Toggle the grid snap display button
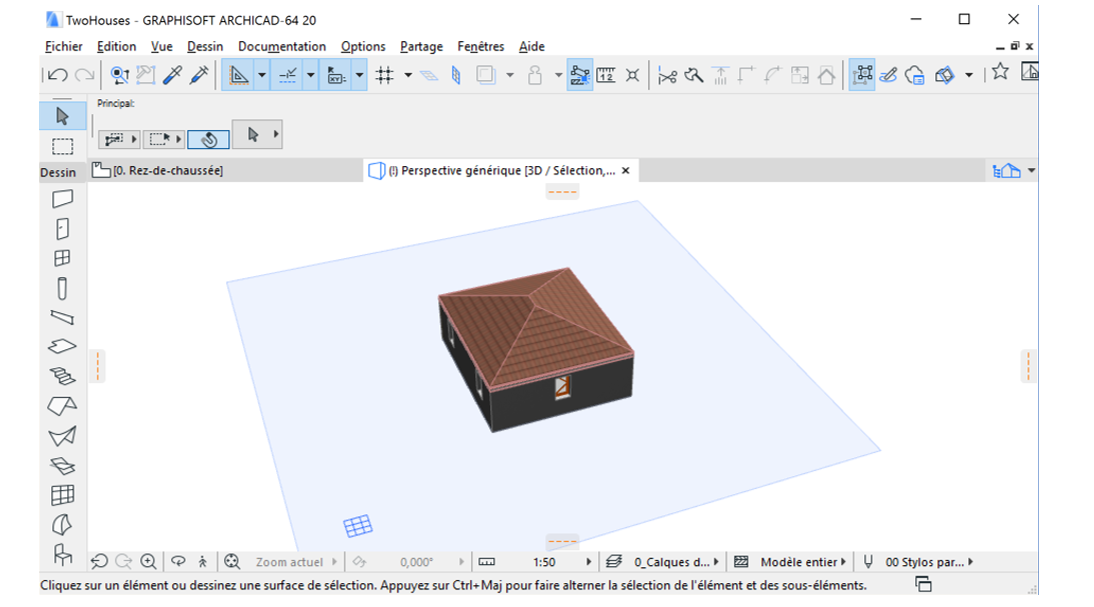This screenshot has width=1094, height=607. (x=385, y=75)
